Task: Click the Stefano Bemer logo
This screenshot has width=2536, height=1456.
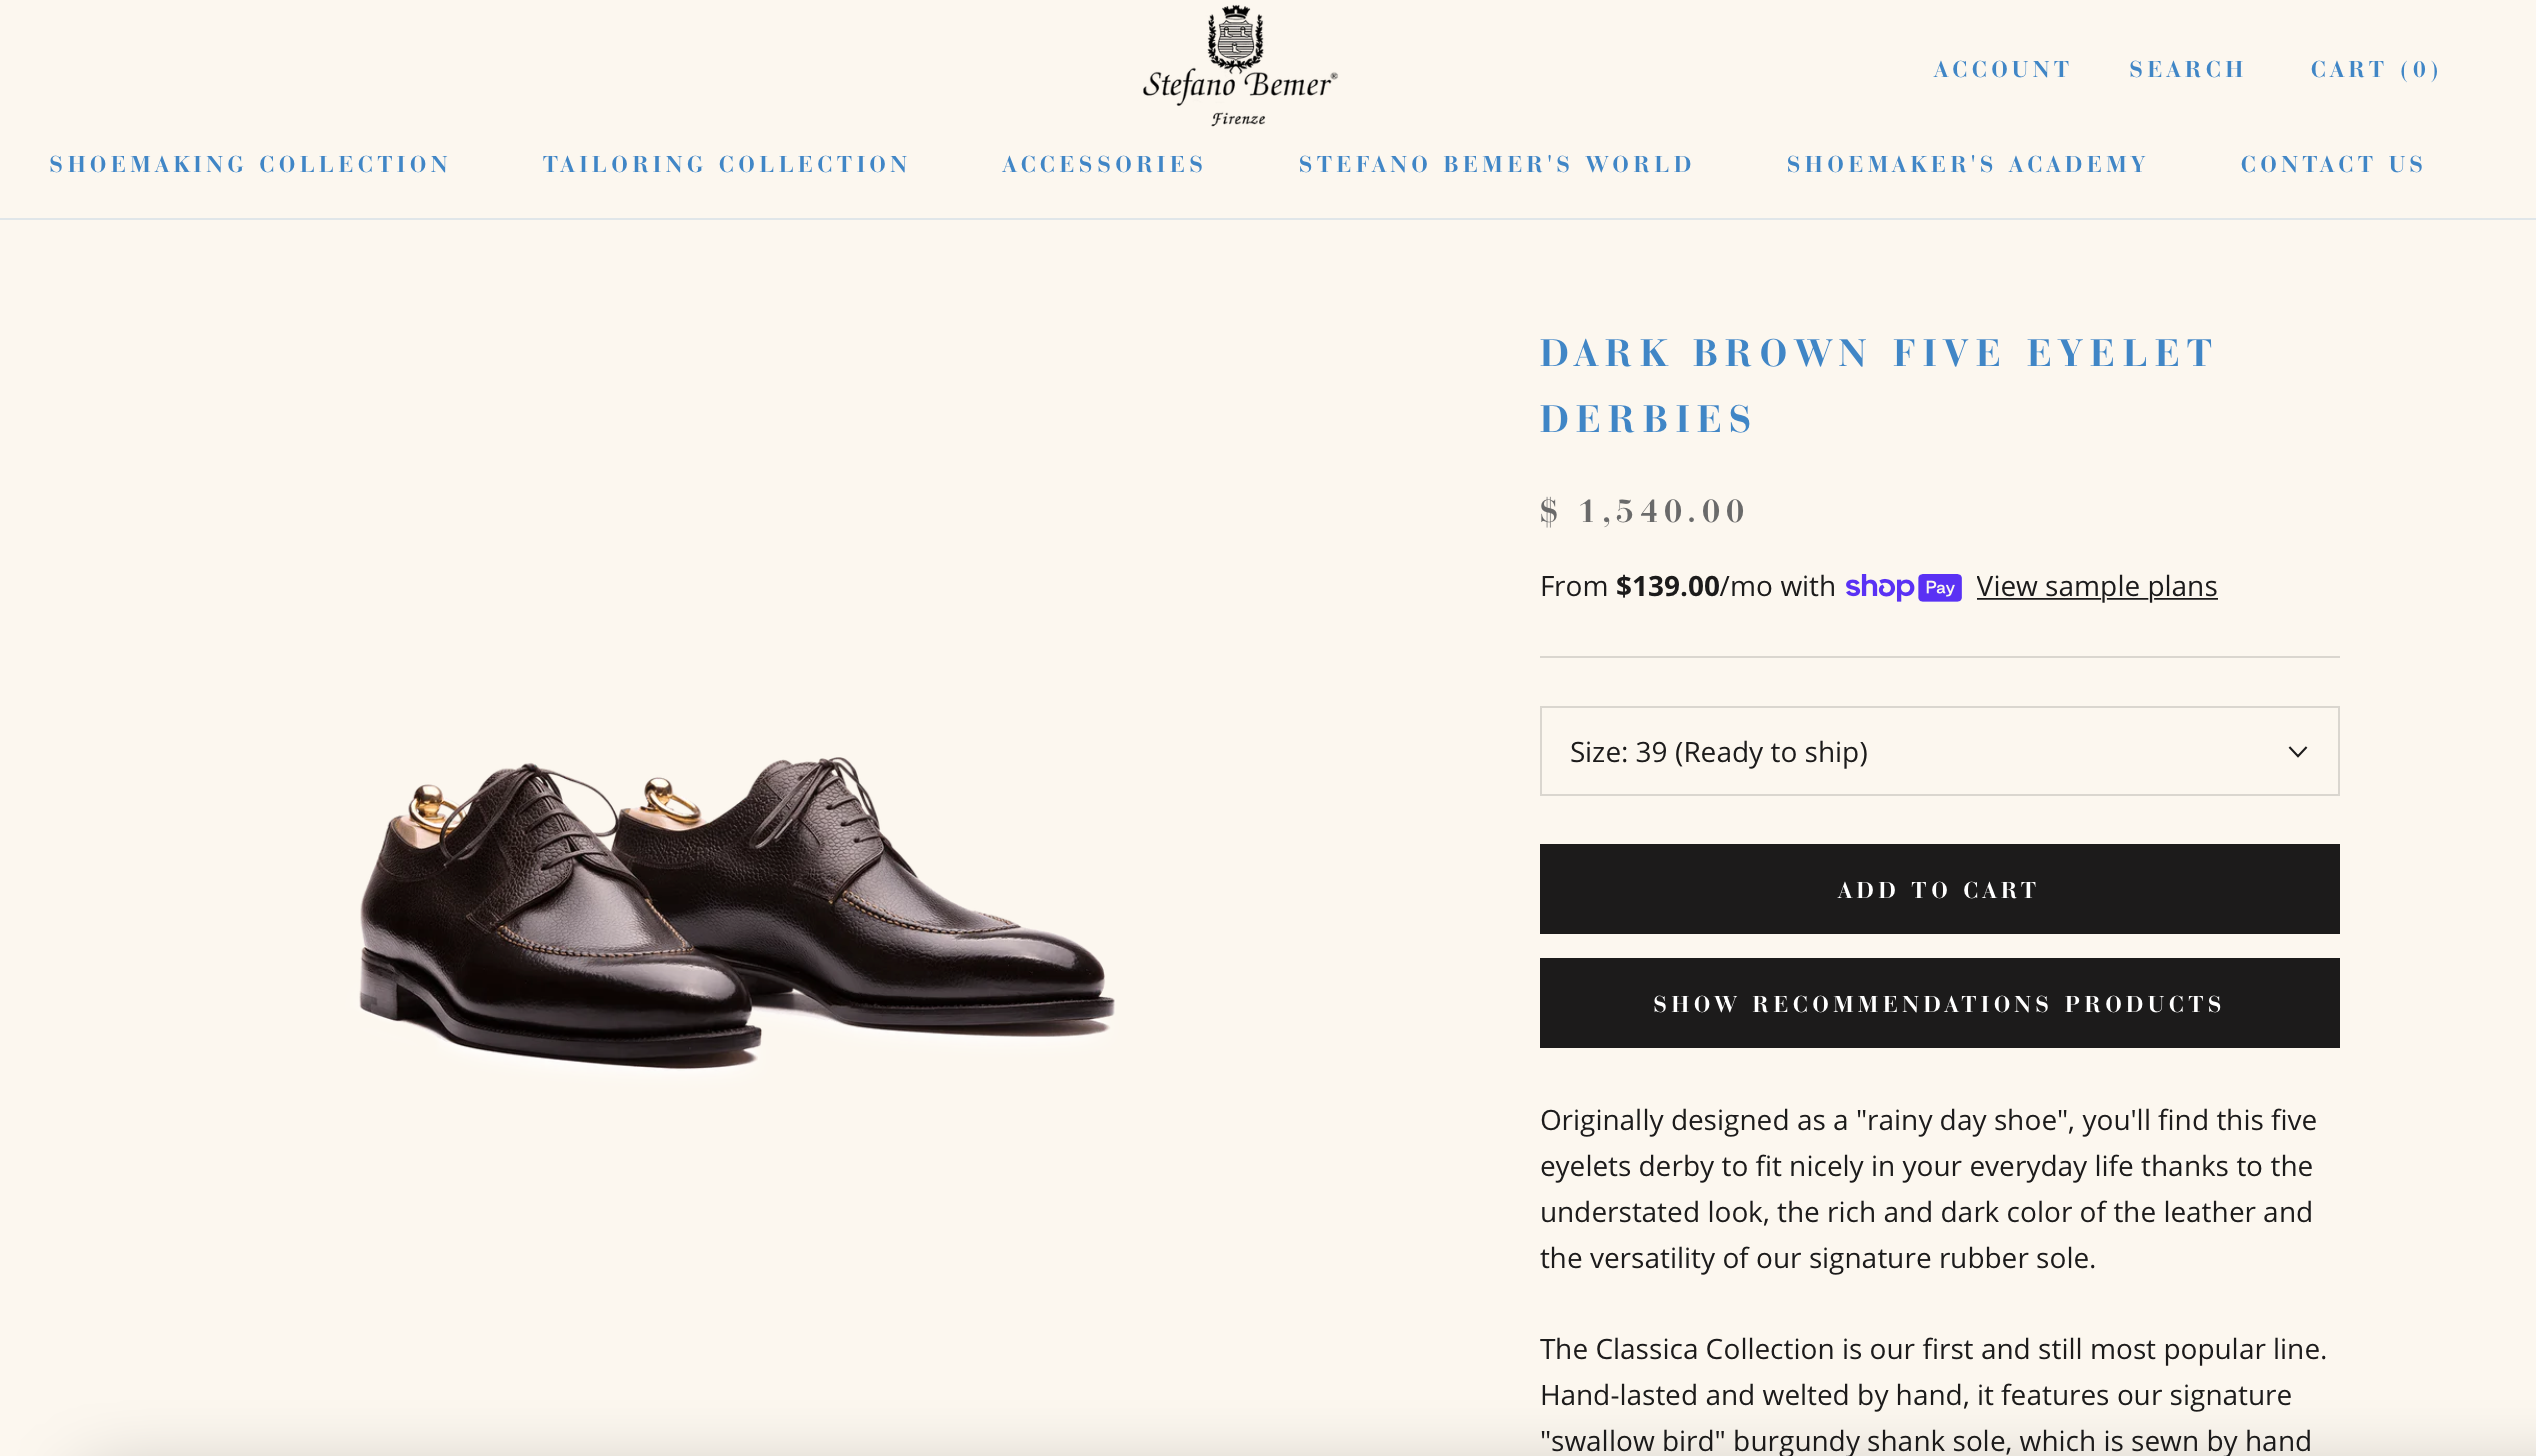Action: (x=1237, y=65)
